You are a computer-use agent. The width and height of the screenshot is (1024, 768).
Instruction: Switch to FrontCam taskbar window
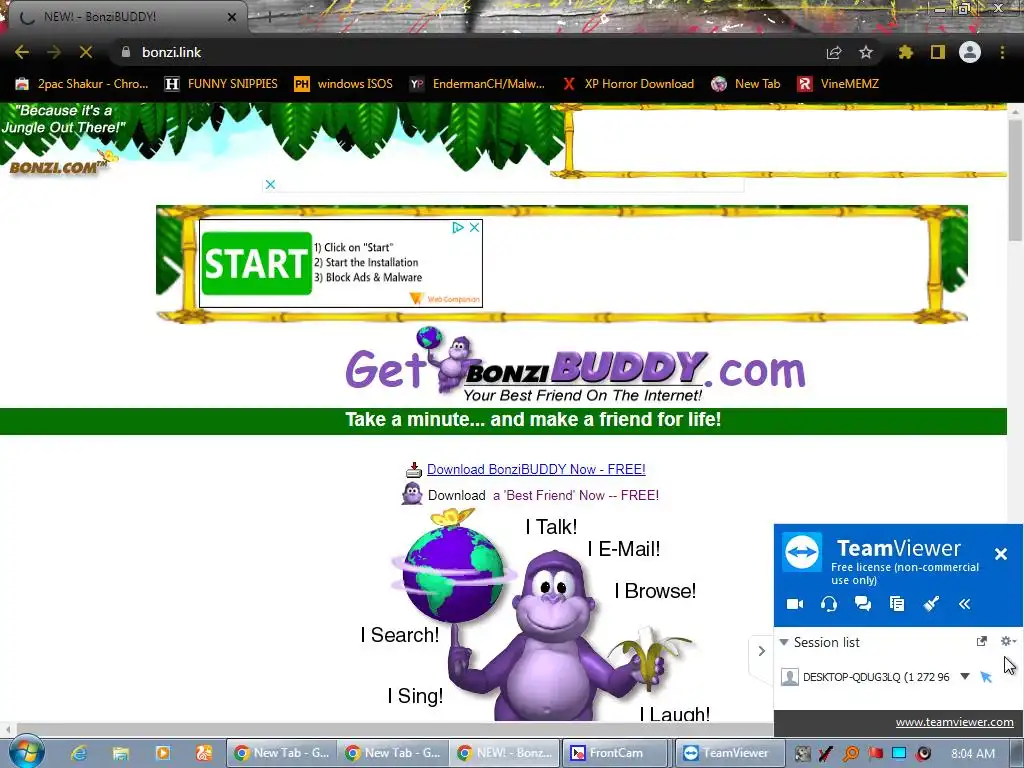[x=616, y=753]
